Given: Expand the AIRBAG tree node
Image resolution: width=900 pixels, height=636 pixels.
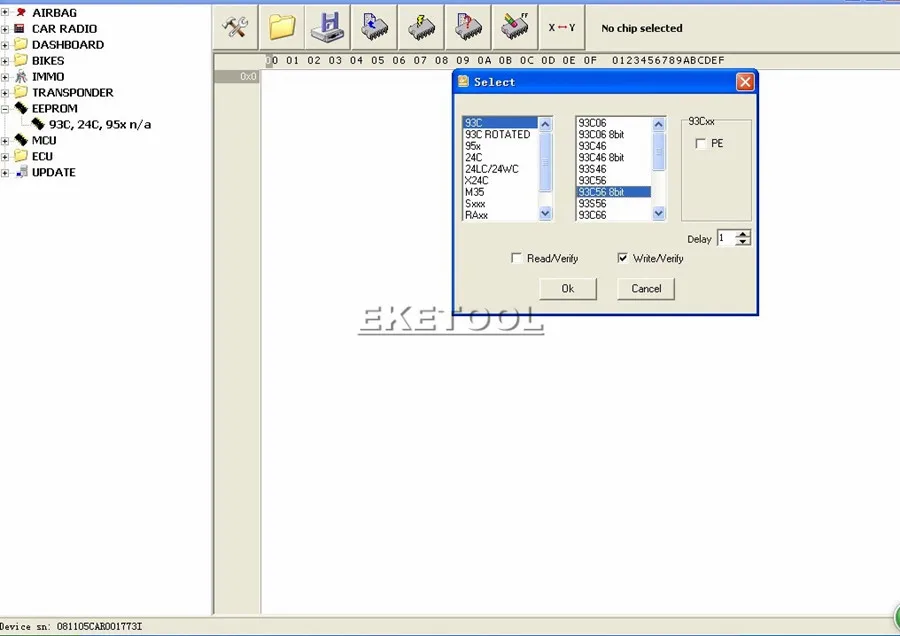Looking at the screenshot, I should click(5, 12).
